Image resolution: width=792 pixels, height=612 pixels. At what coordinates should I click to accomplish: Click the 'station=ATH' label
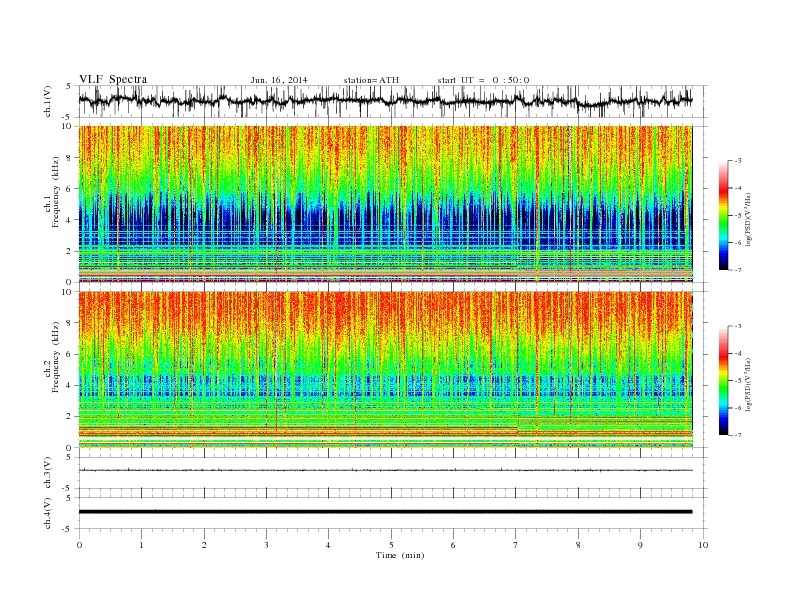[x=371, y=80]
